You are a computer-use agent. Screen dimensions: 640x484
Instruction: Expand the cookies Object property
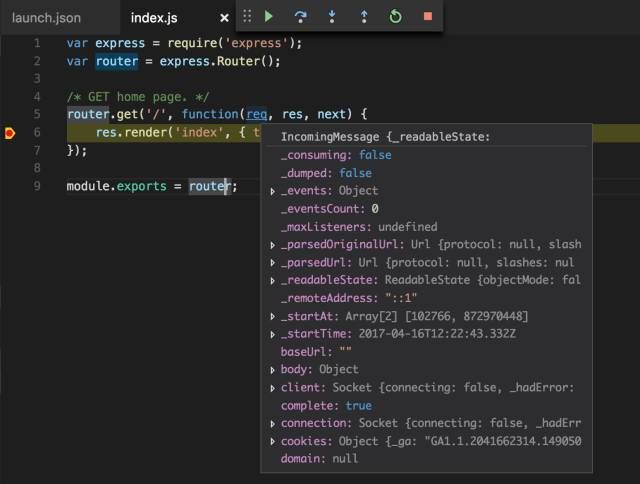click(273, 441)
